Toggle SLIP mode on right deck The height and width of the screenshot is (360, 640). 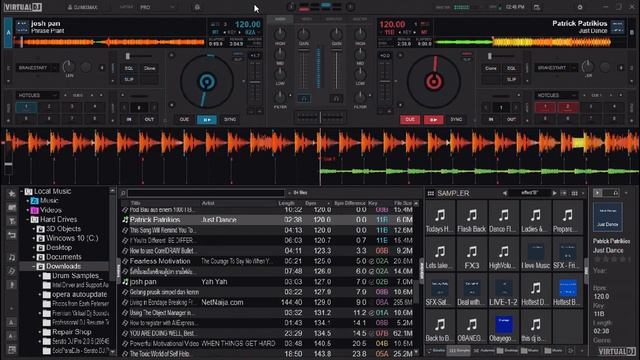[x=511, y=79]
